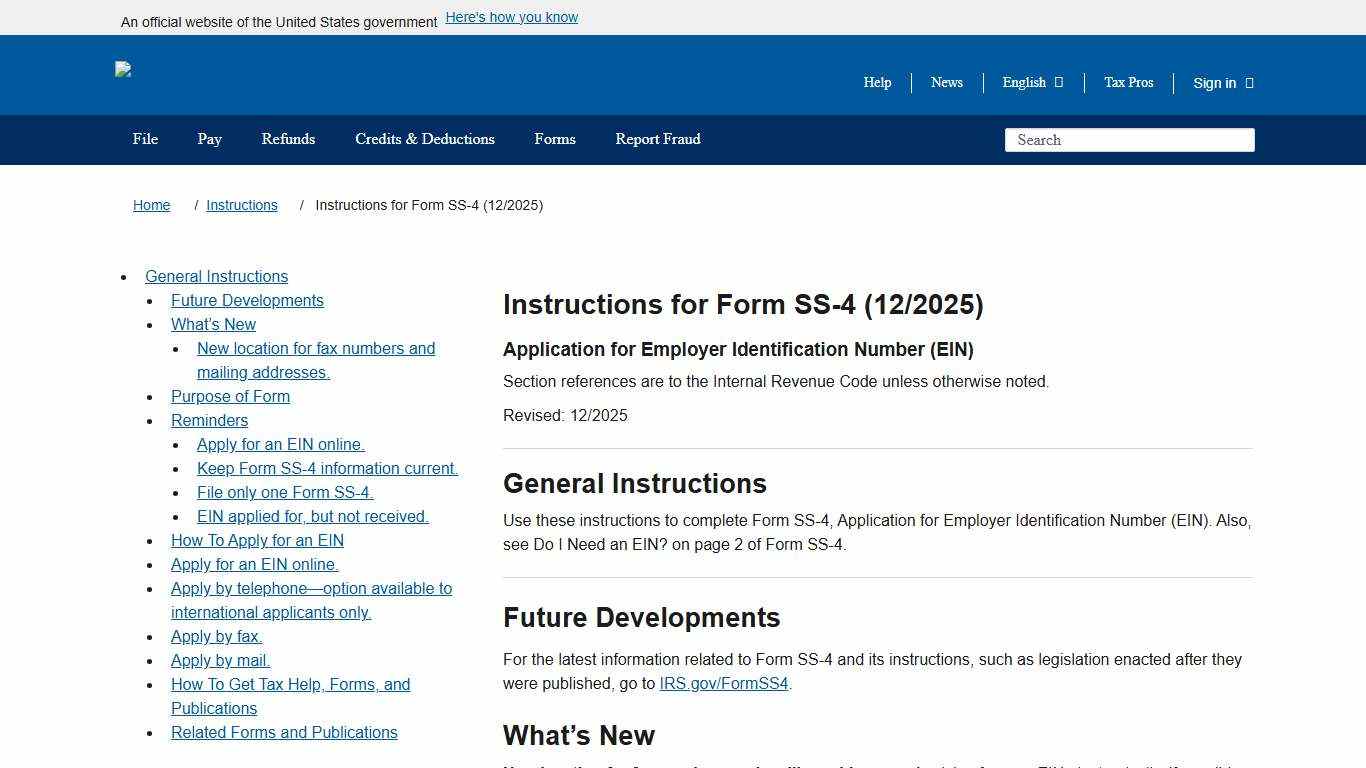Expand "Here's how you know" banner
The image size is (1366, 768).
pyautogui.click(x=511, y=17)
